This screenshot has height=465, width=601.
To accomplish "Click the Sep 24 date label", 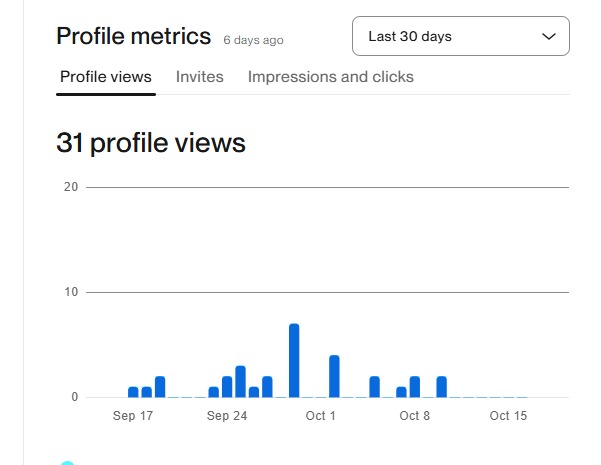I will click(227, 416).
